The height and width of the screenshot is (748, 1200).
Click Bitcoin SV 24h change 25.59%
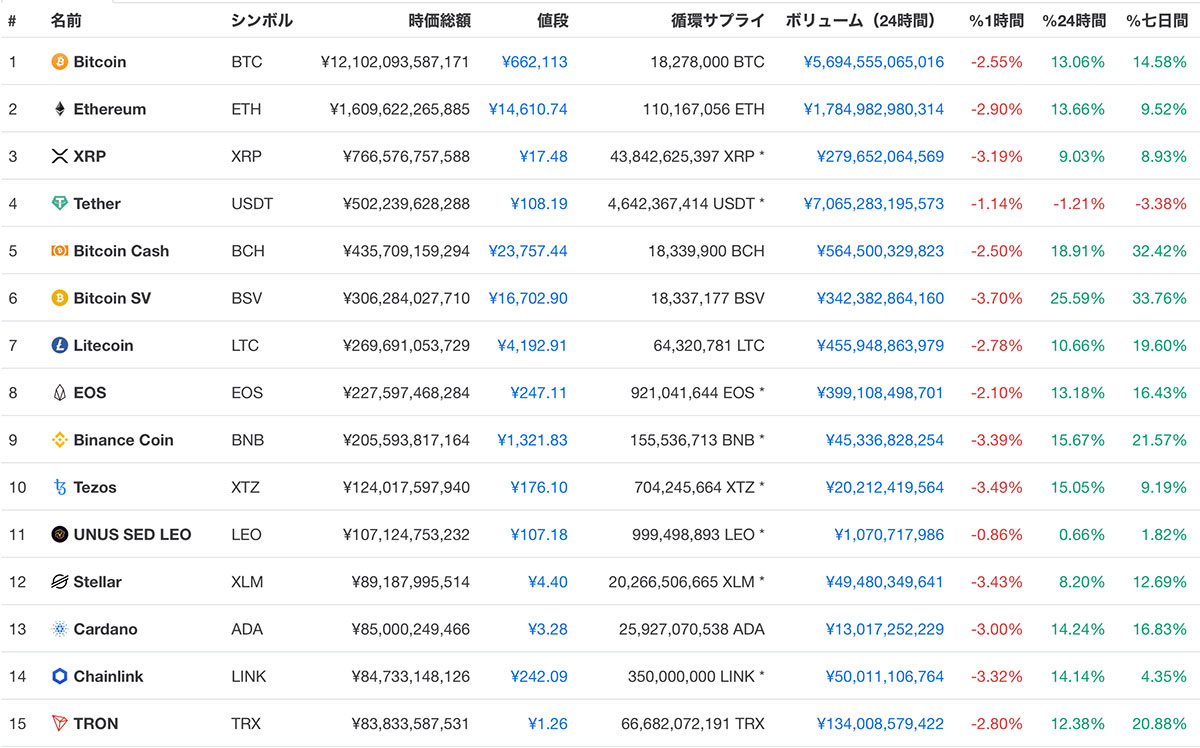[1078, 298]
